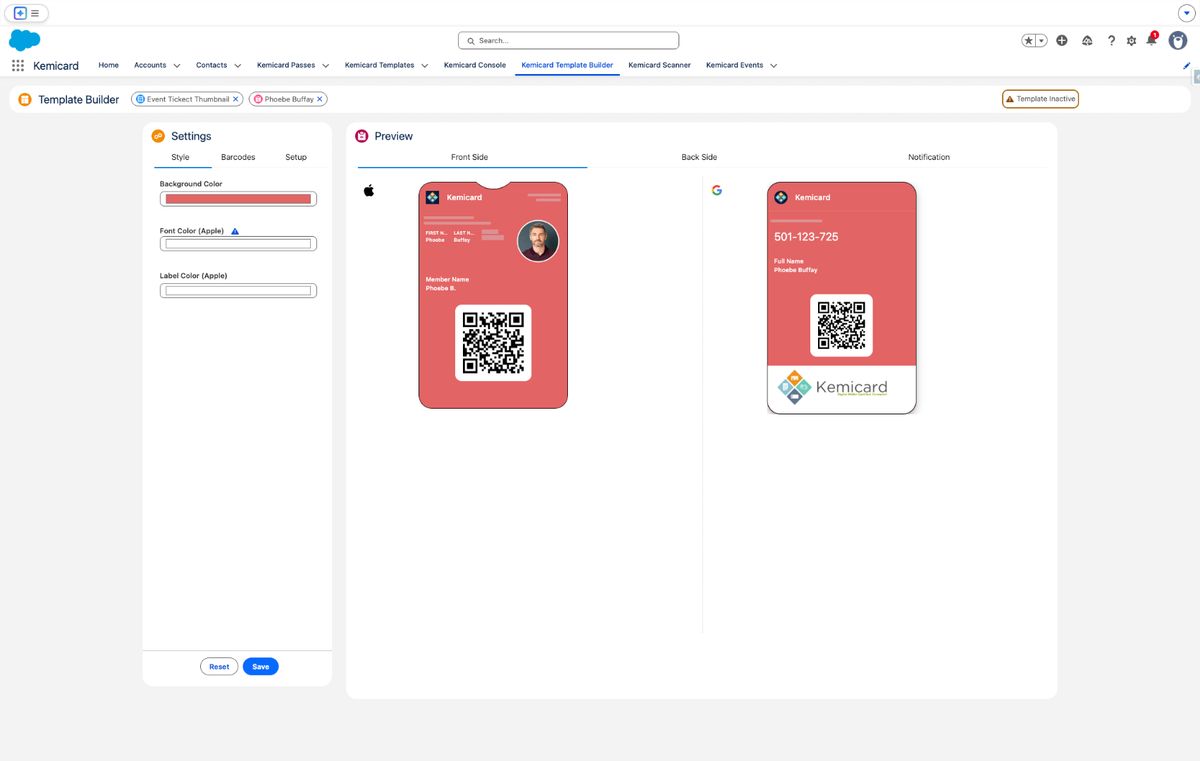This screenshot has width=1200, height=761.
Task: Expand Kemicard Templates dropdown chevron
Action: [424, 66]
